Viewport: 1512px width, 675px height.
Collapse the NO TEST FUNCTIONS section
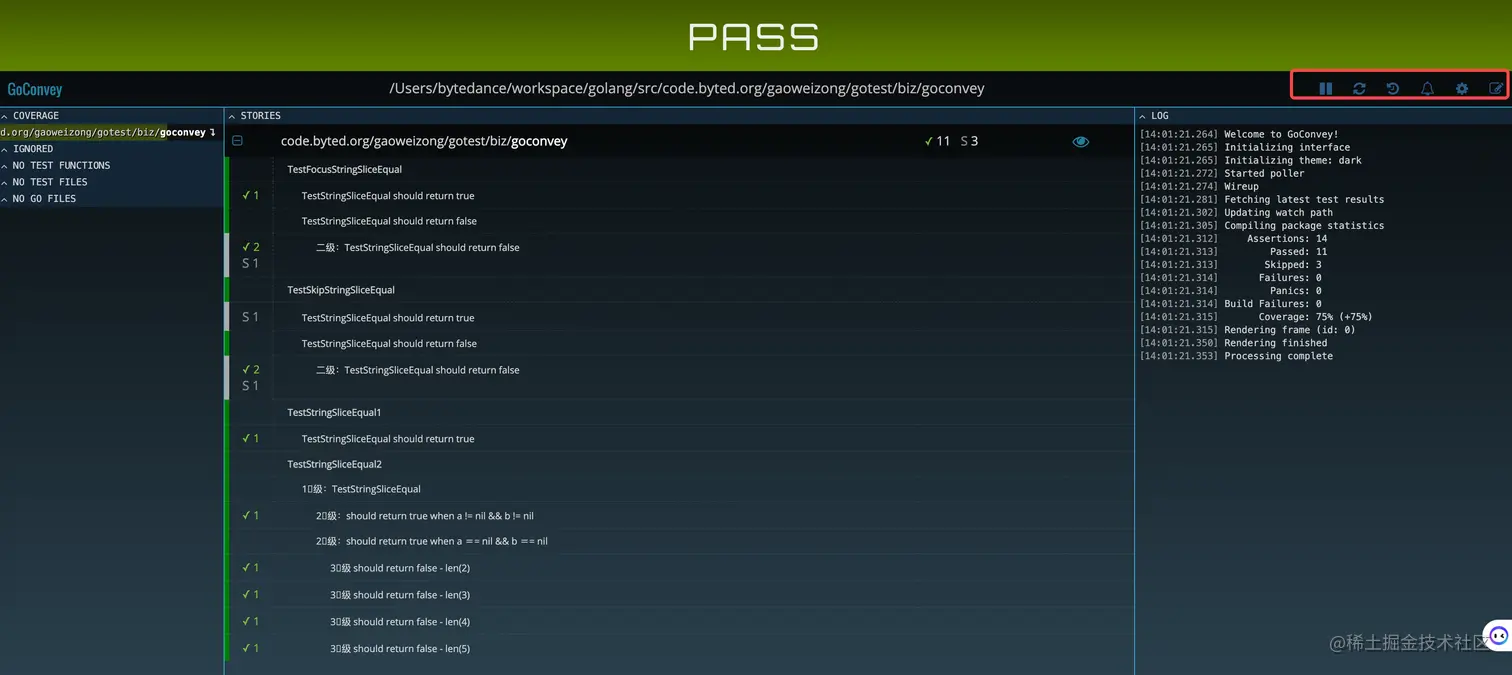pos(112,165)
